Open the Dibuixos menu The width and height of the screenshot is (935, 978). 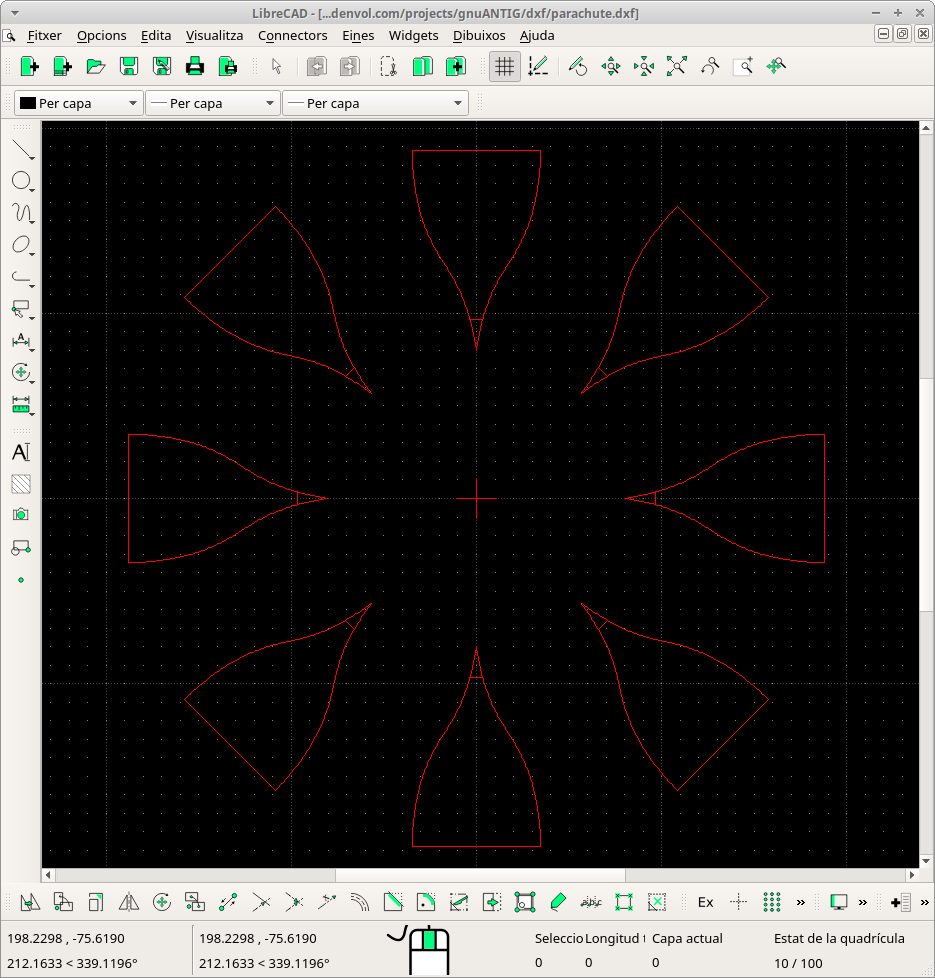tap(479, 36)
